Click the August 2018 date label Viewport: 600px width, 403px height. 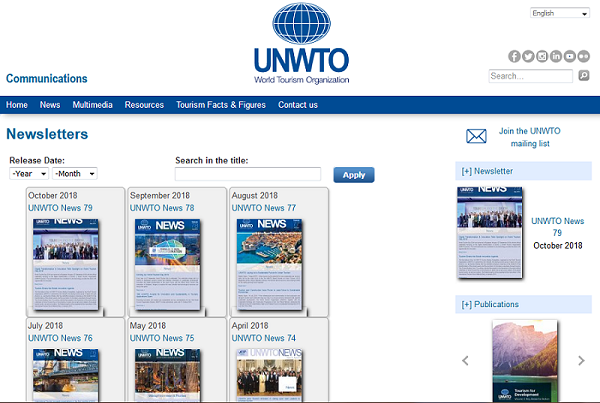(254, 196)
